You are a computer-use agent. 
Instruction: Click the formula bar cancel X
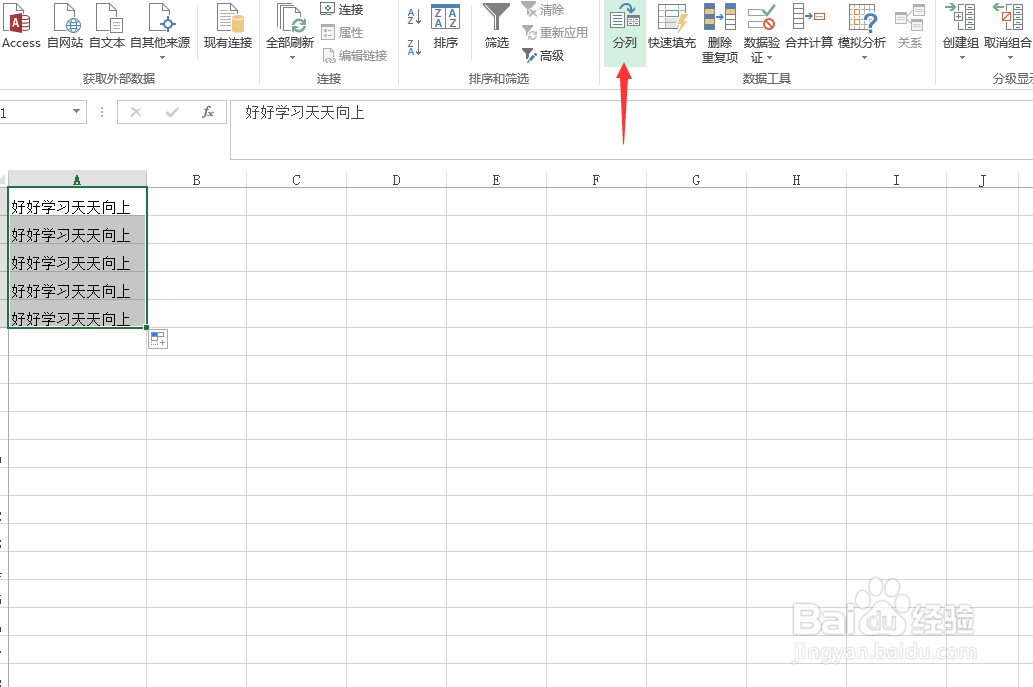pos(136,112)
